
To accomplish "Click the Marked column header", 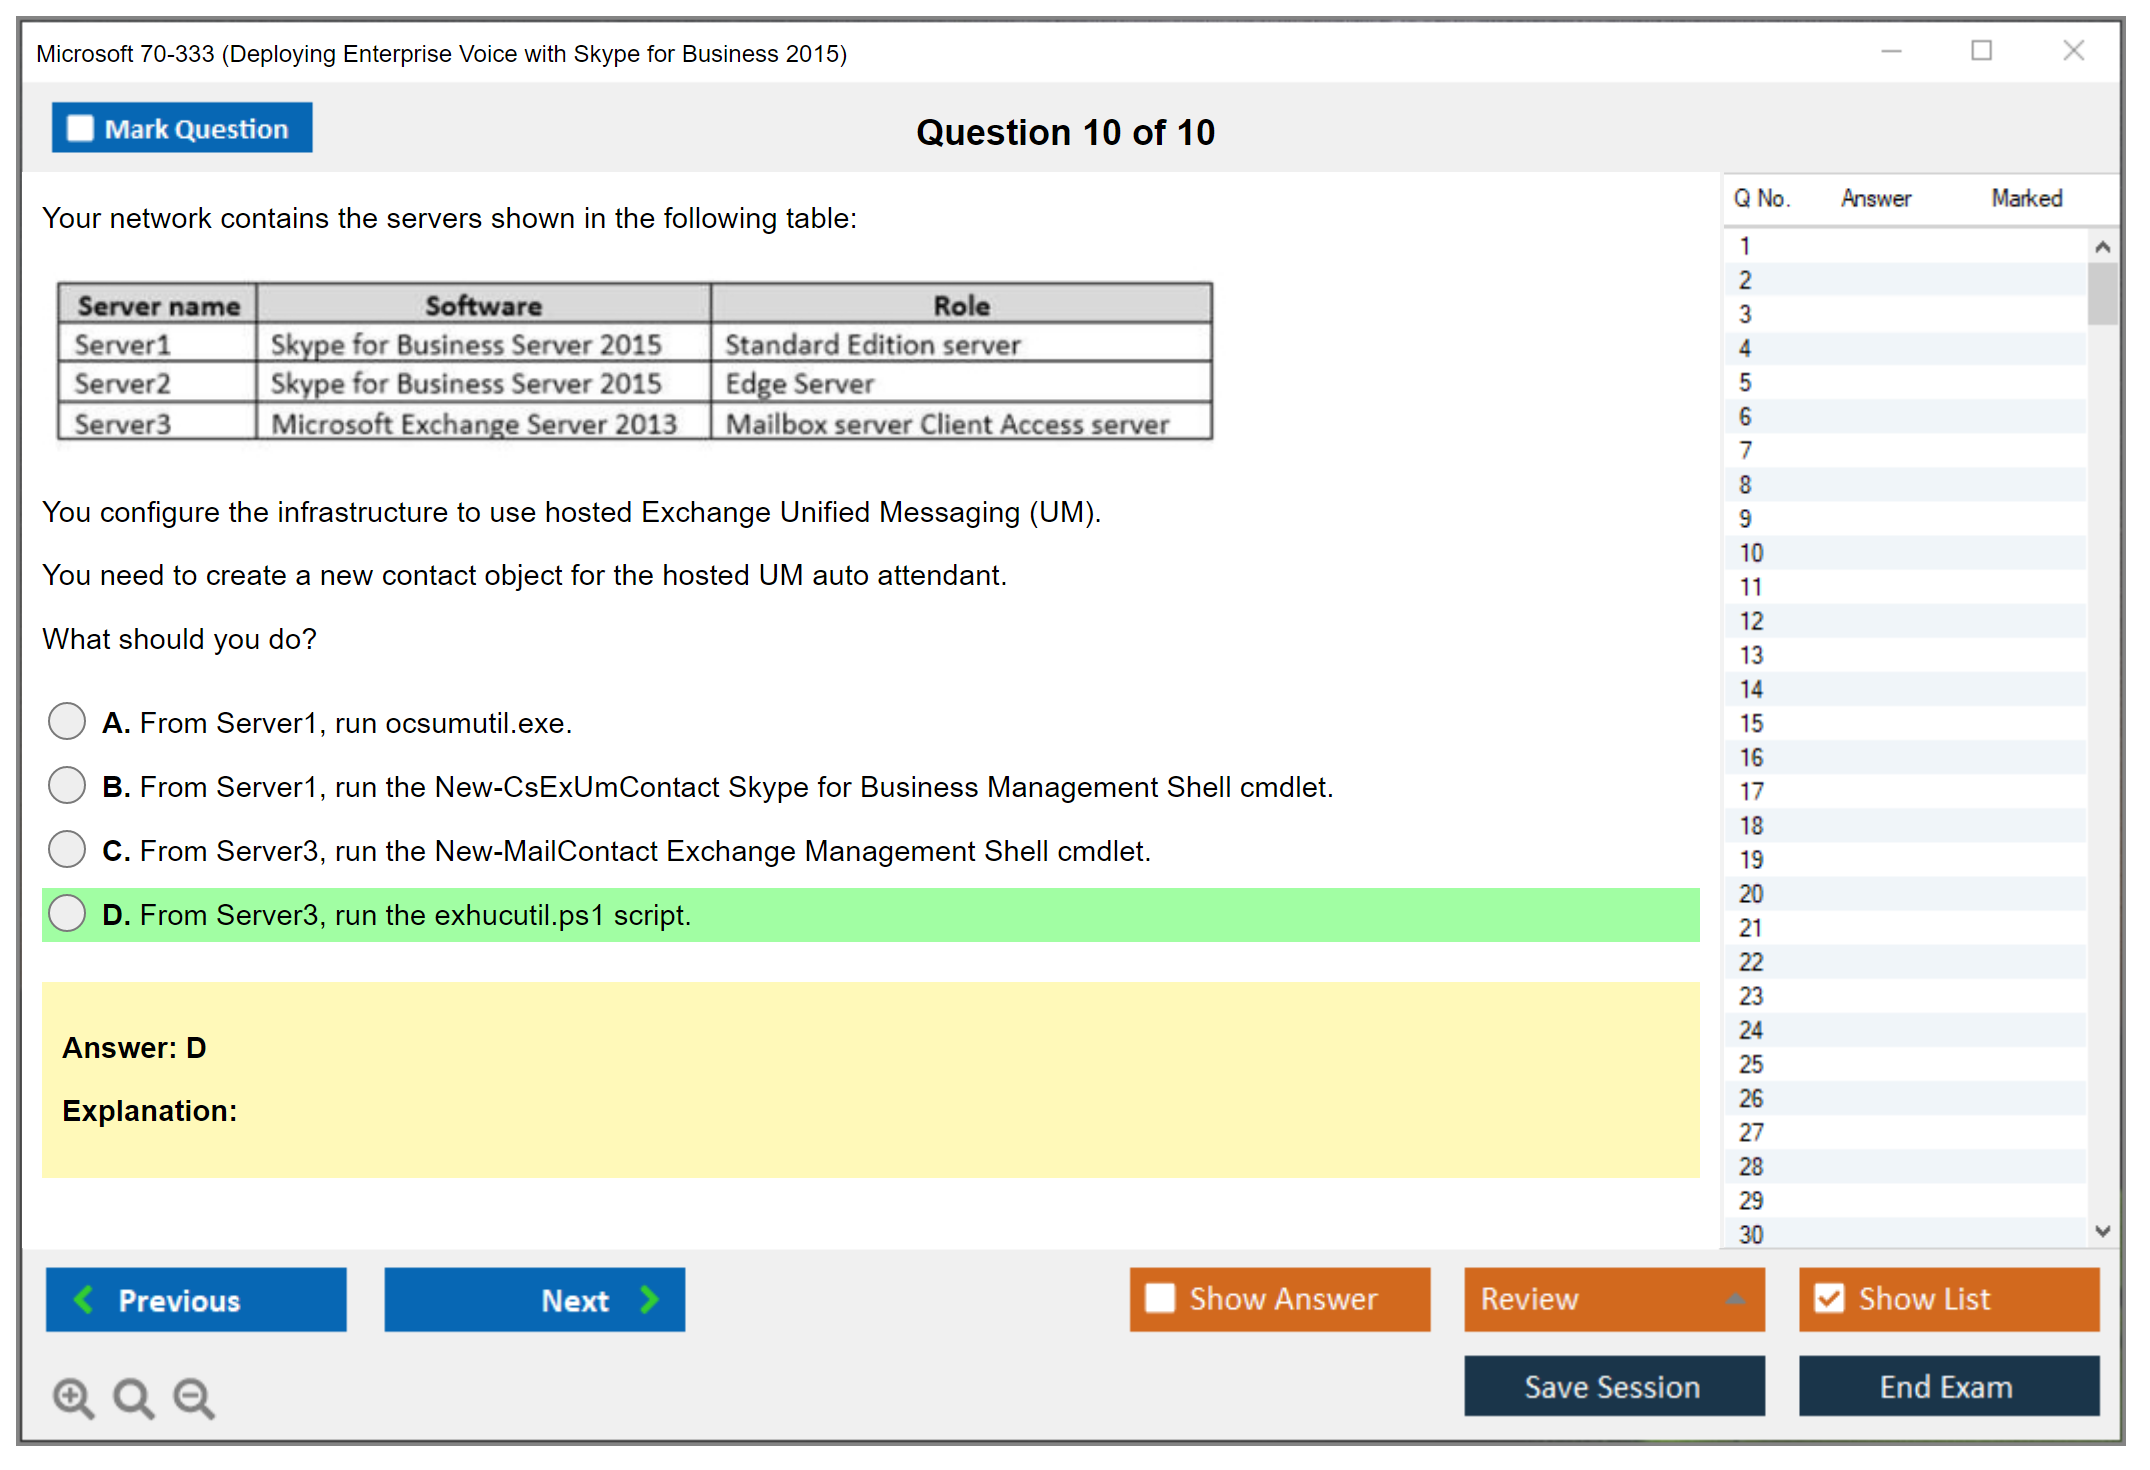I will tap(2026, 198).
